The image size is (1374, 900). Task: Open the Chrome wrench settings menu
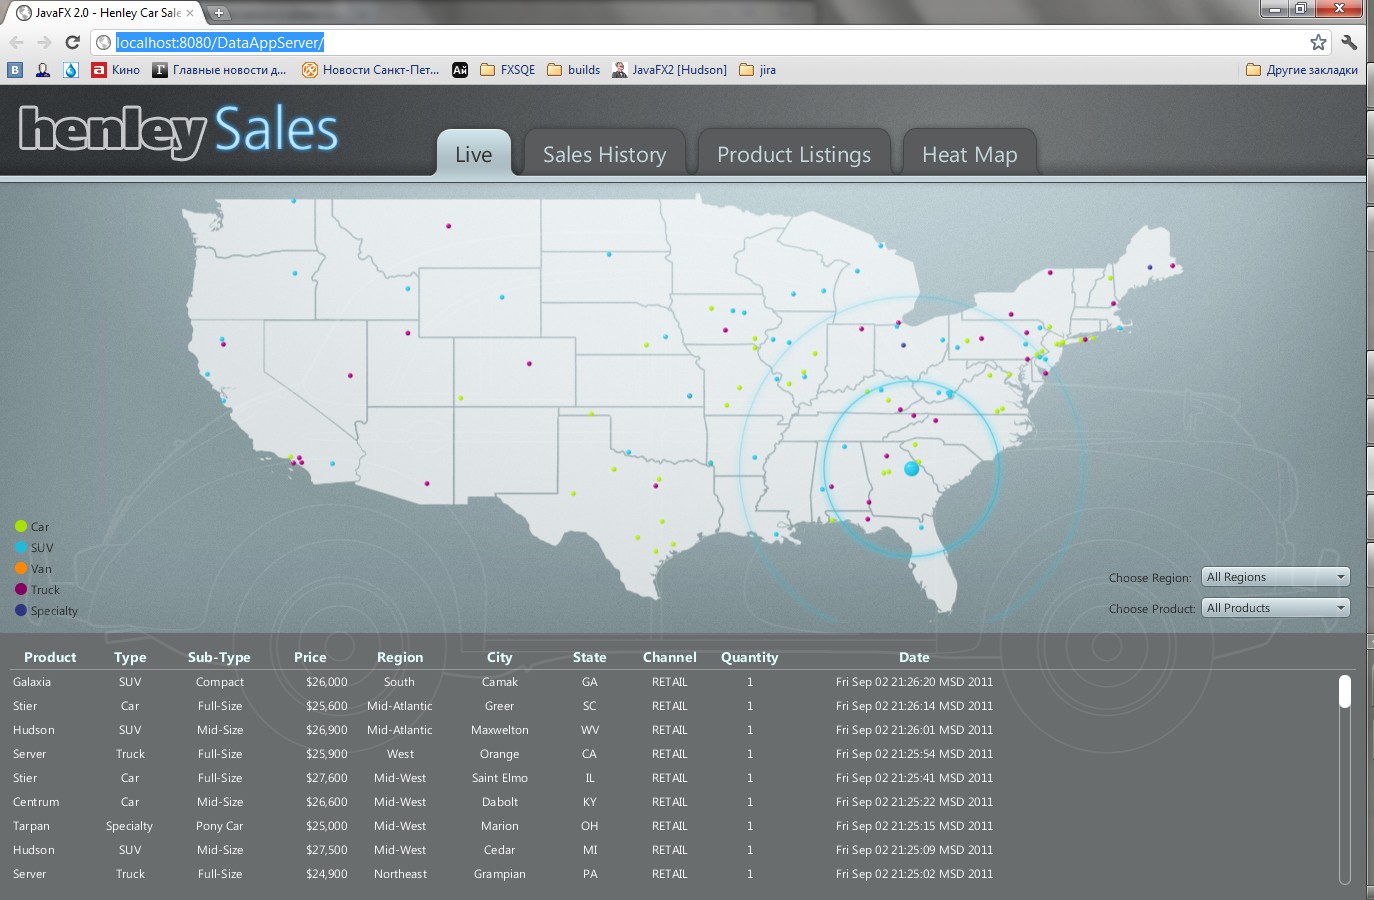click(1349, 42)
